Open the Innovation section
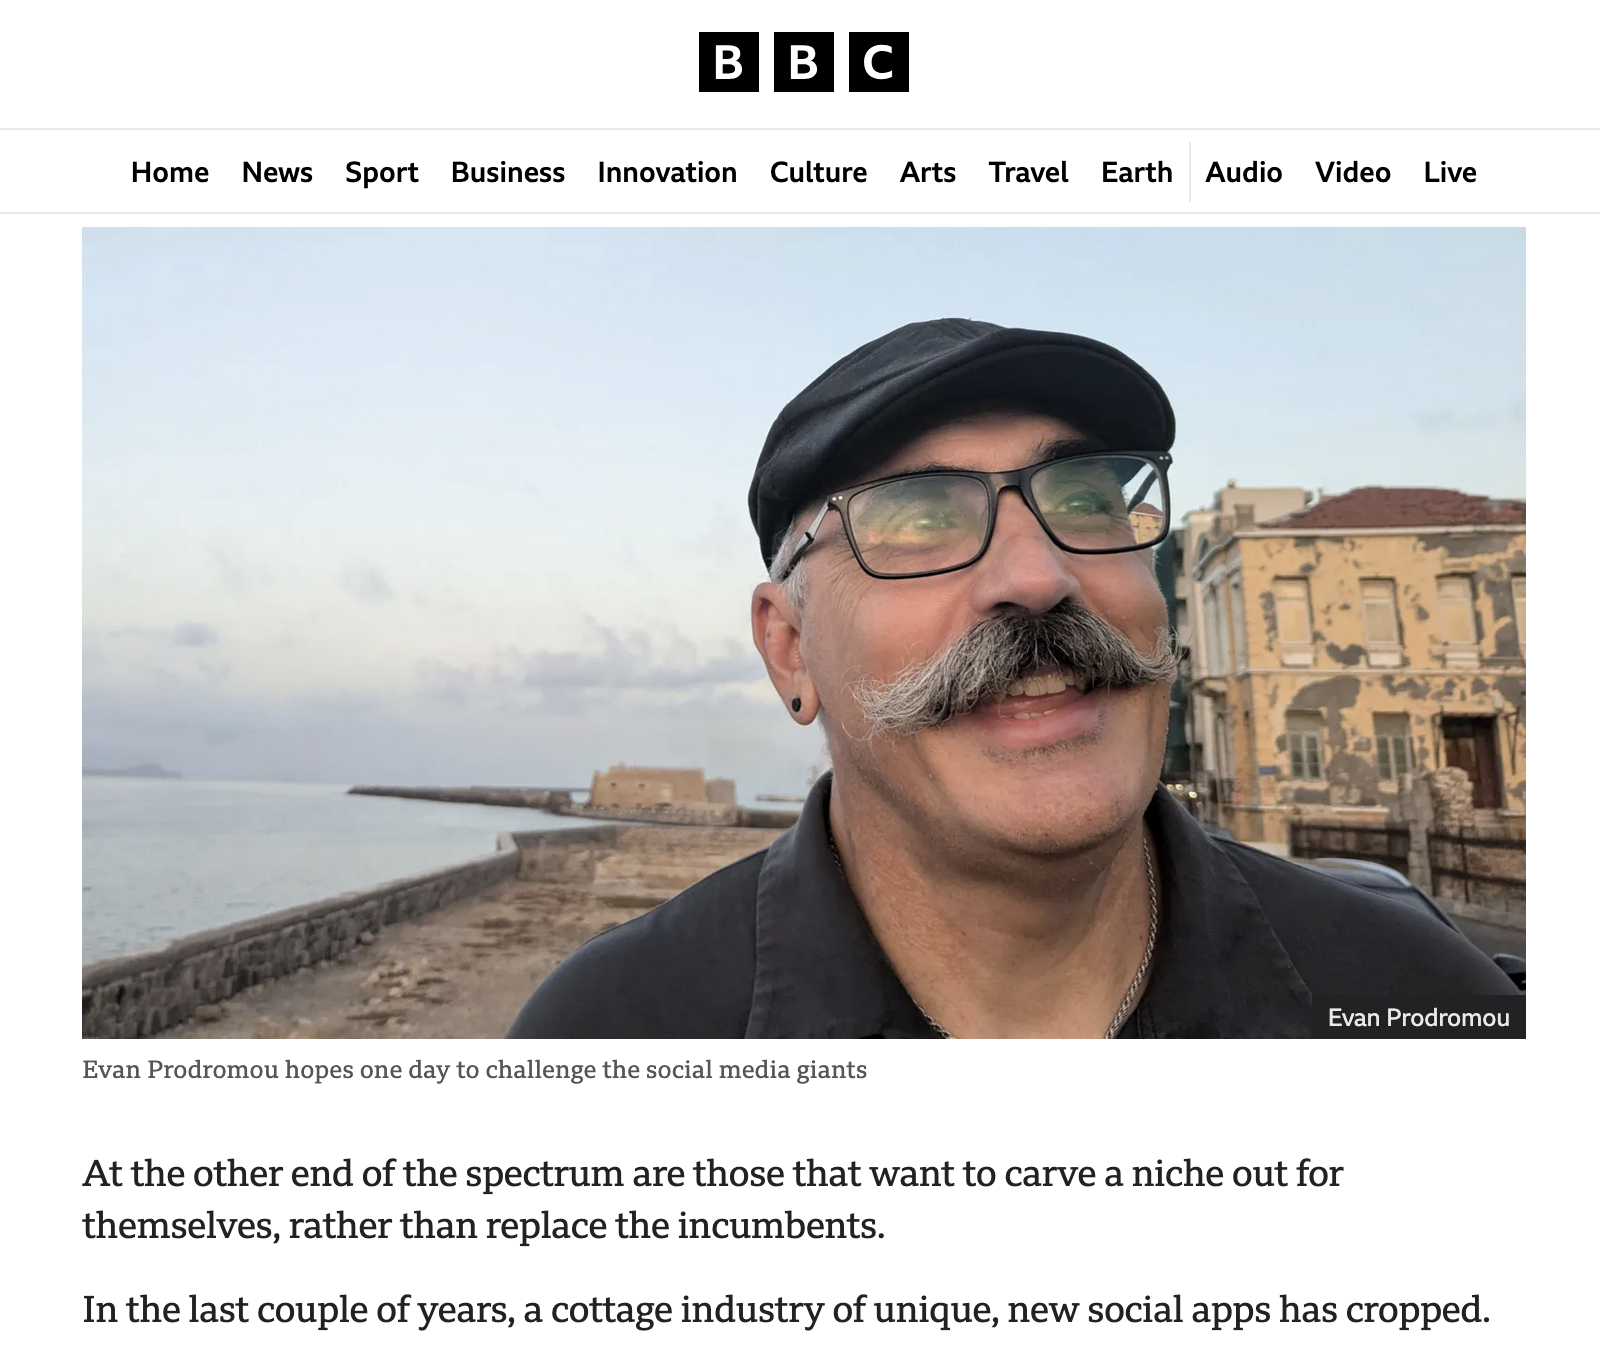 click(667, 172)
